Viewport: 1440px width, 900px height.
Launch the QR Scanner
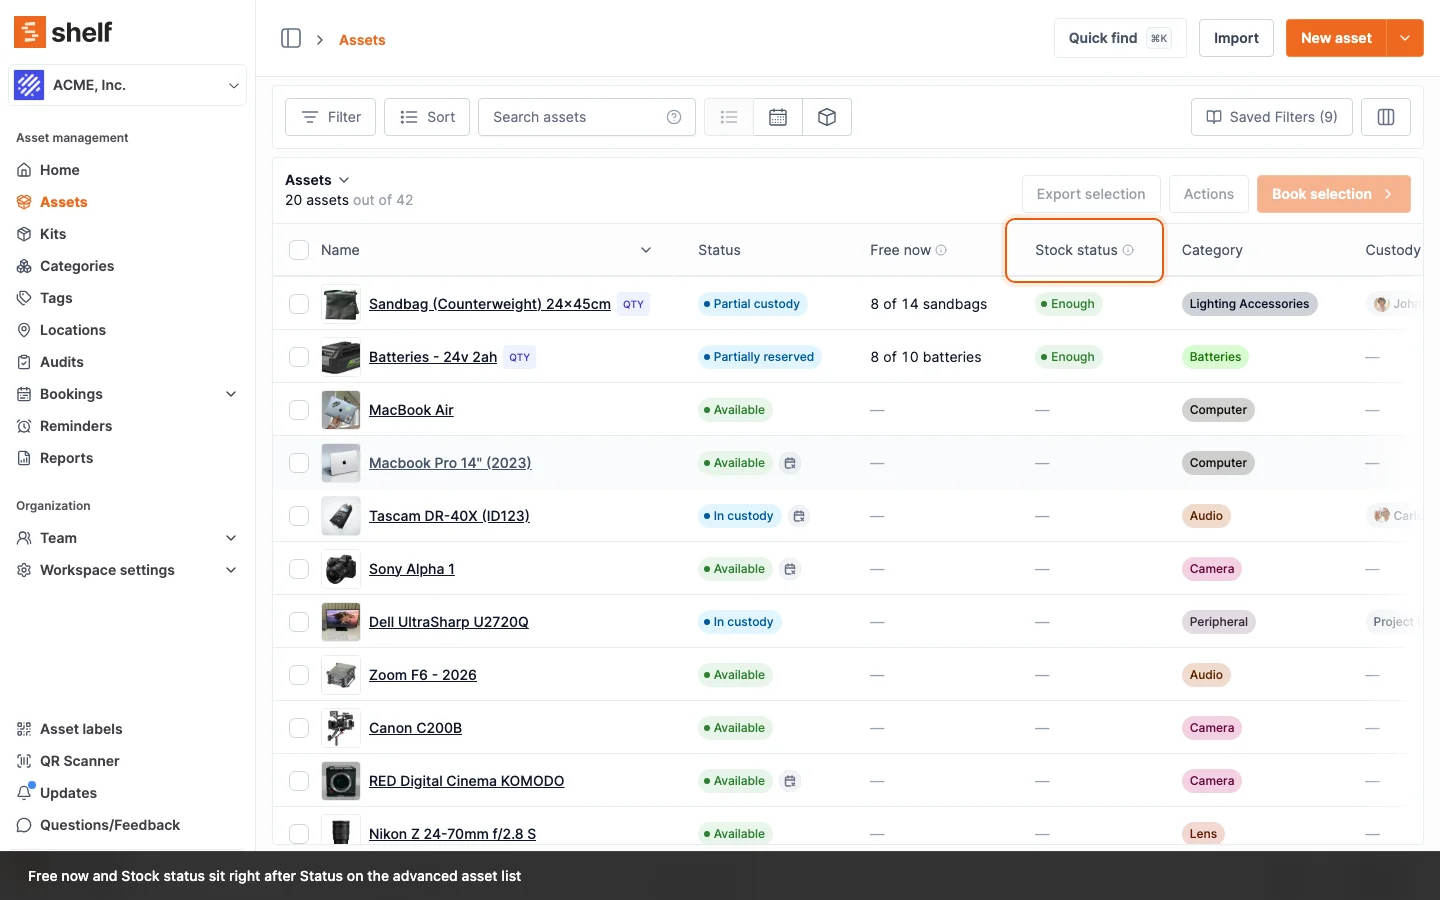(x=127, y=761)
